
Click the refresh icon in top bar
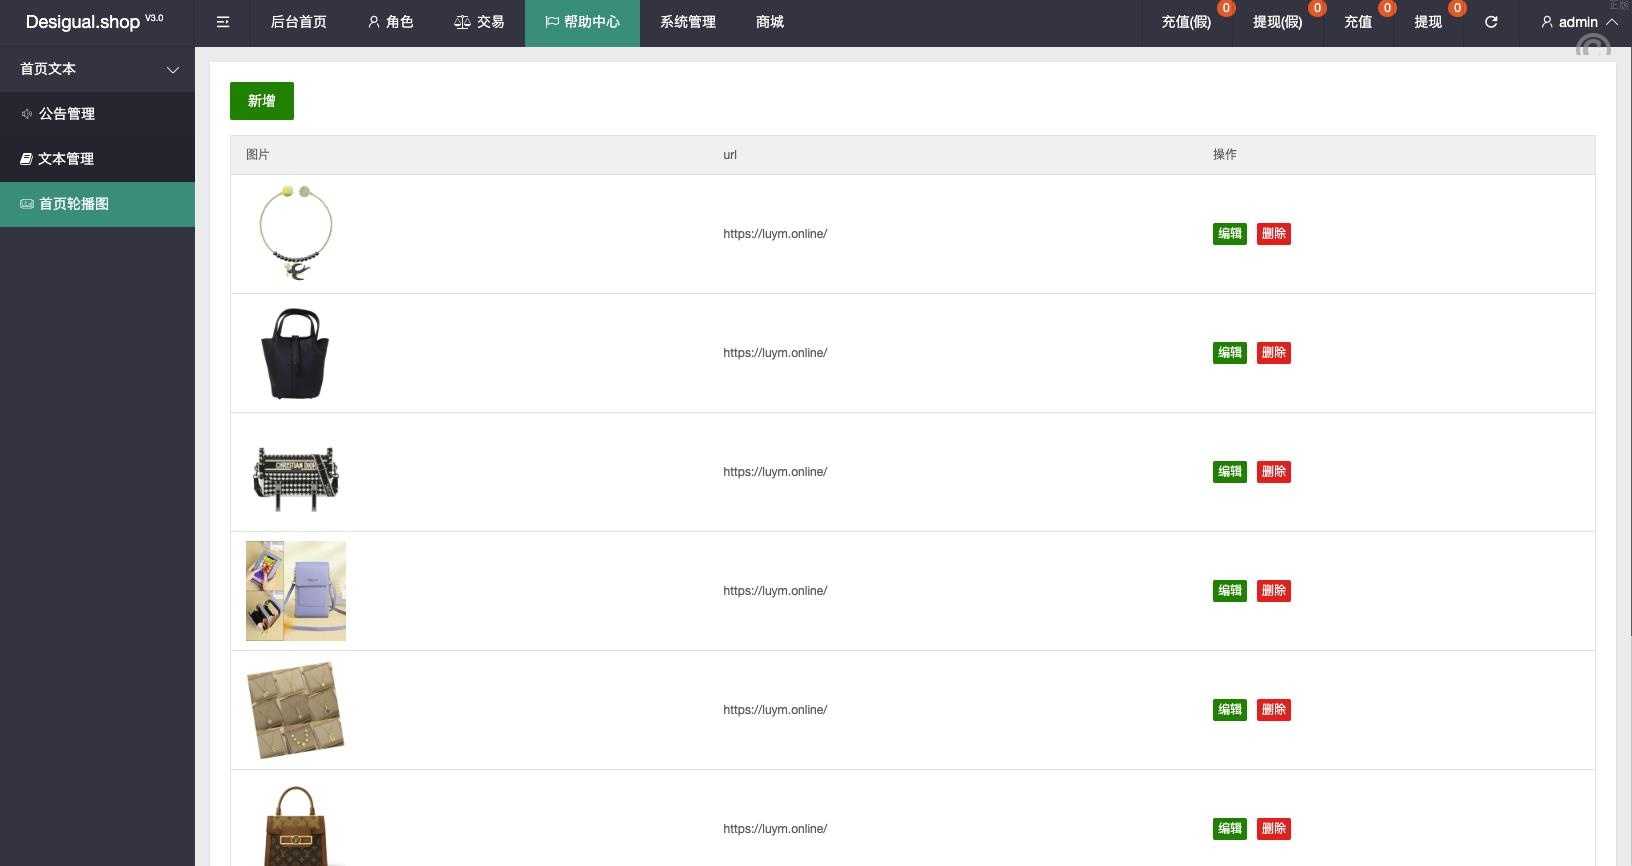click(1491, 22)
